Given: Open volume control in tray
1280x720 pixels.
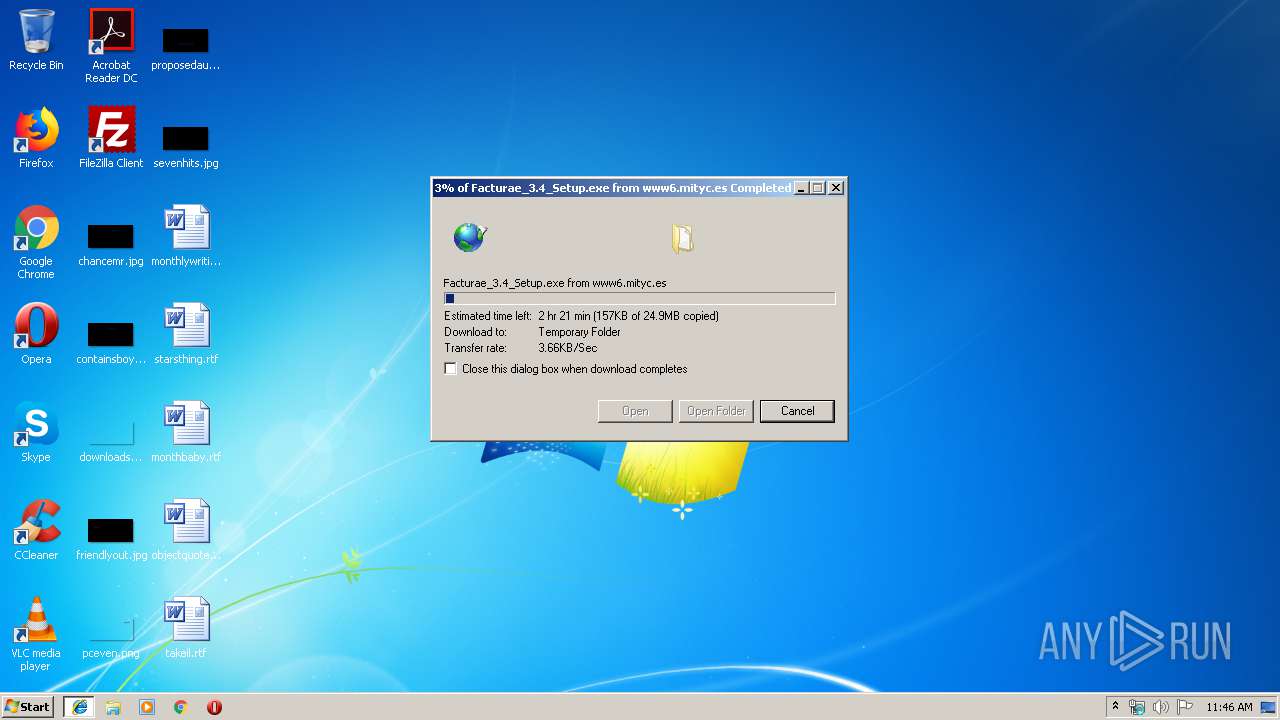Looking at the screenshot, I should coord(1161,707).
